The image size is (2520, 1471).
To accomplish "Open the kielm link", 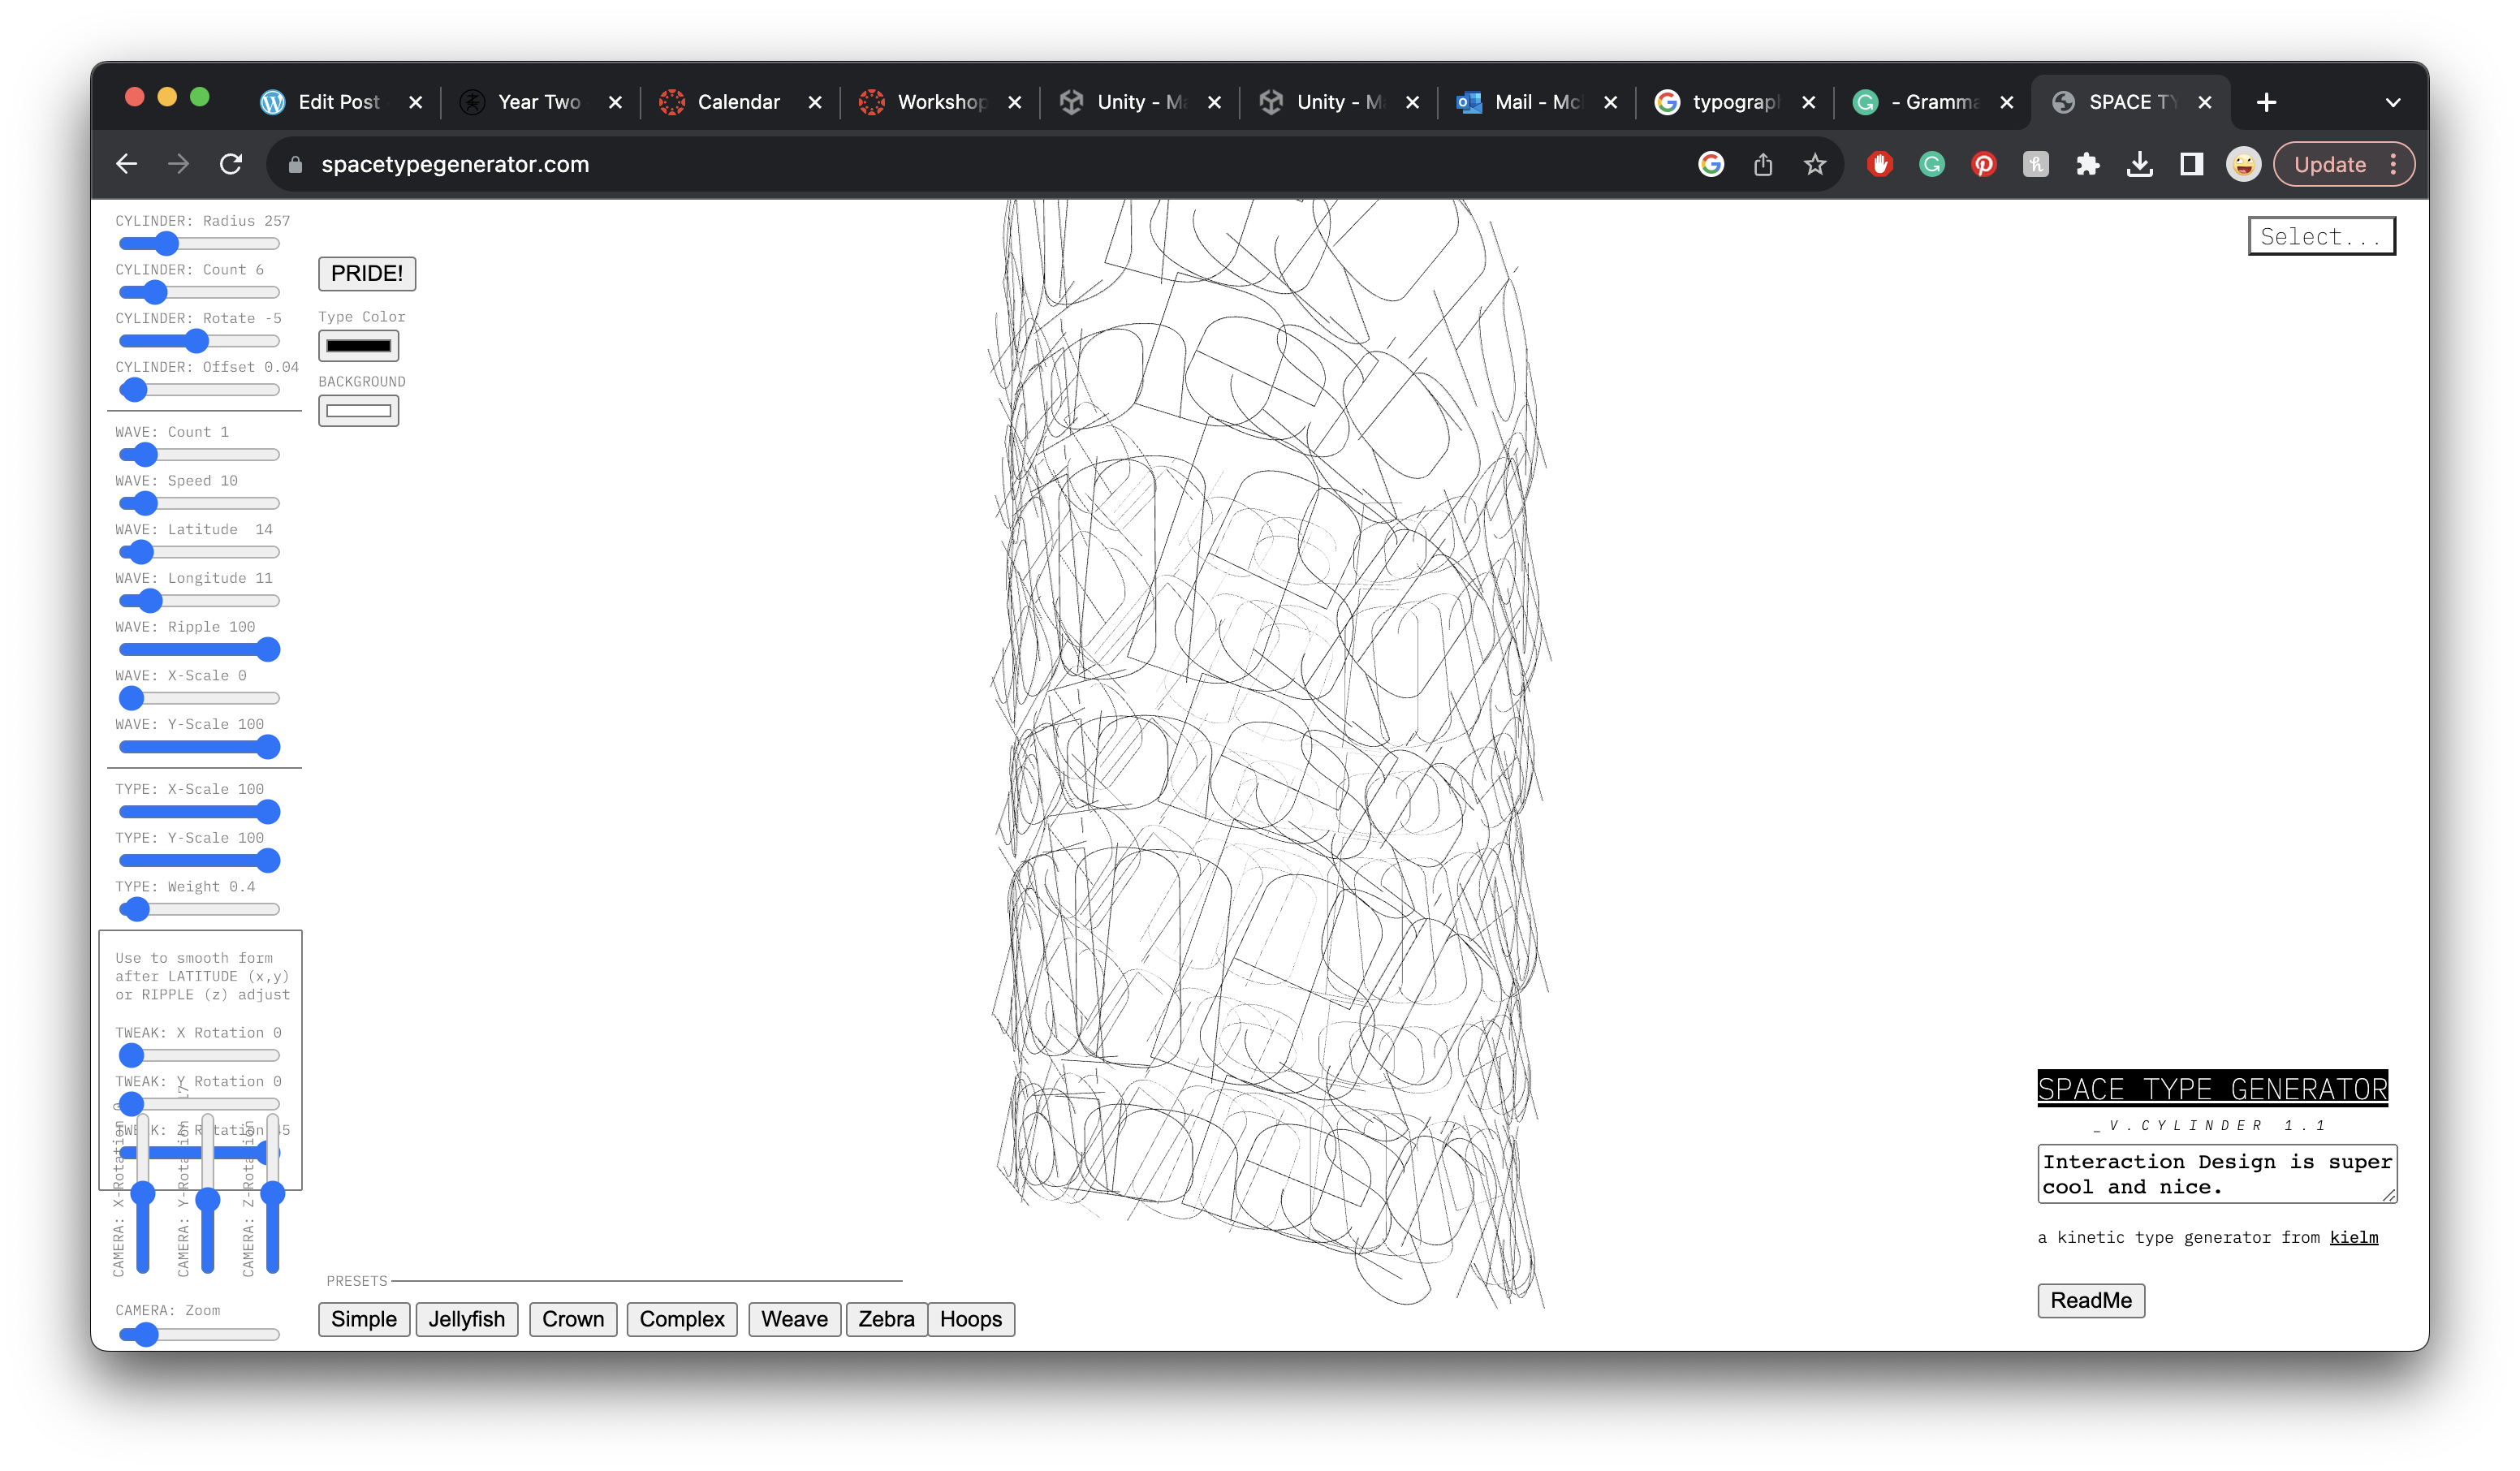I will click(2354, 1237).
